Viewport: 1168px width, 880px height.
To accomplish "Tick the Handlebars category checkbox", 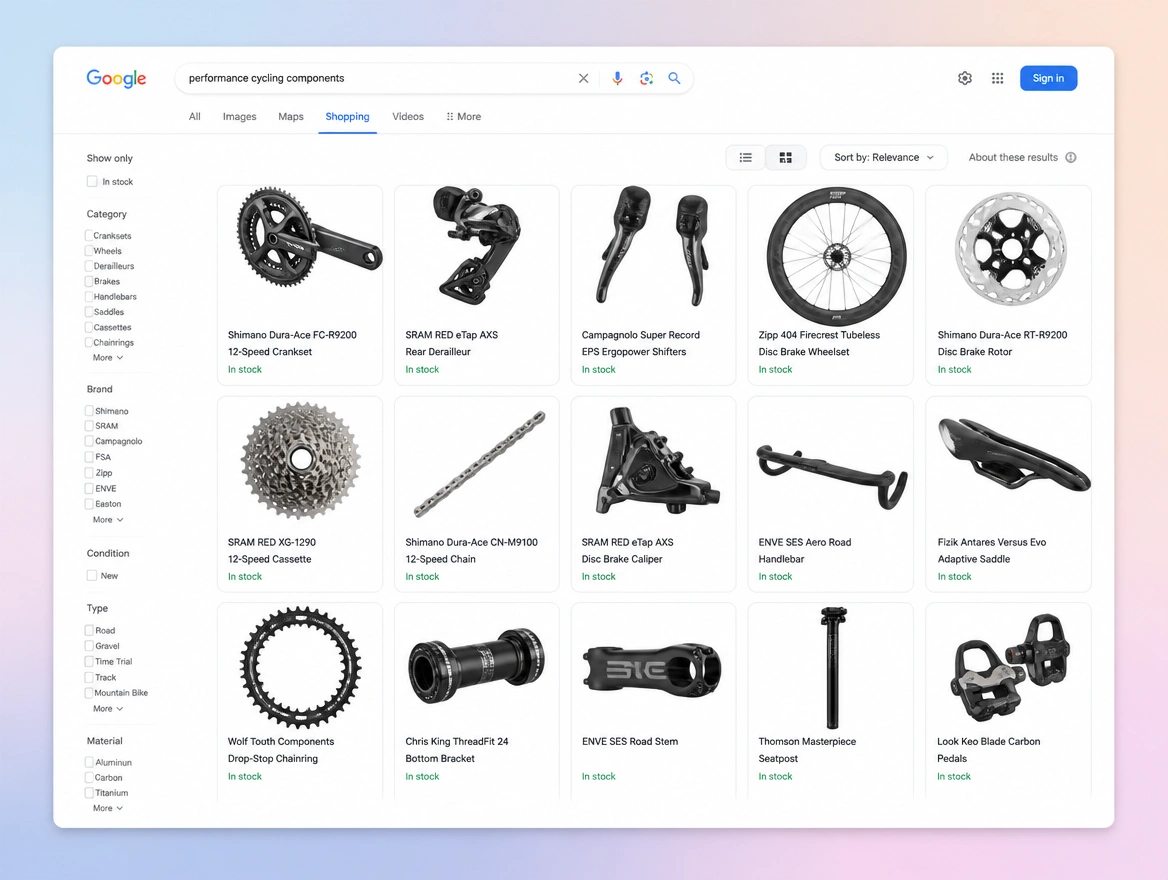I will tap(89, 297).
